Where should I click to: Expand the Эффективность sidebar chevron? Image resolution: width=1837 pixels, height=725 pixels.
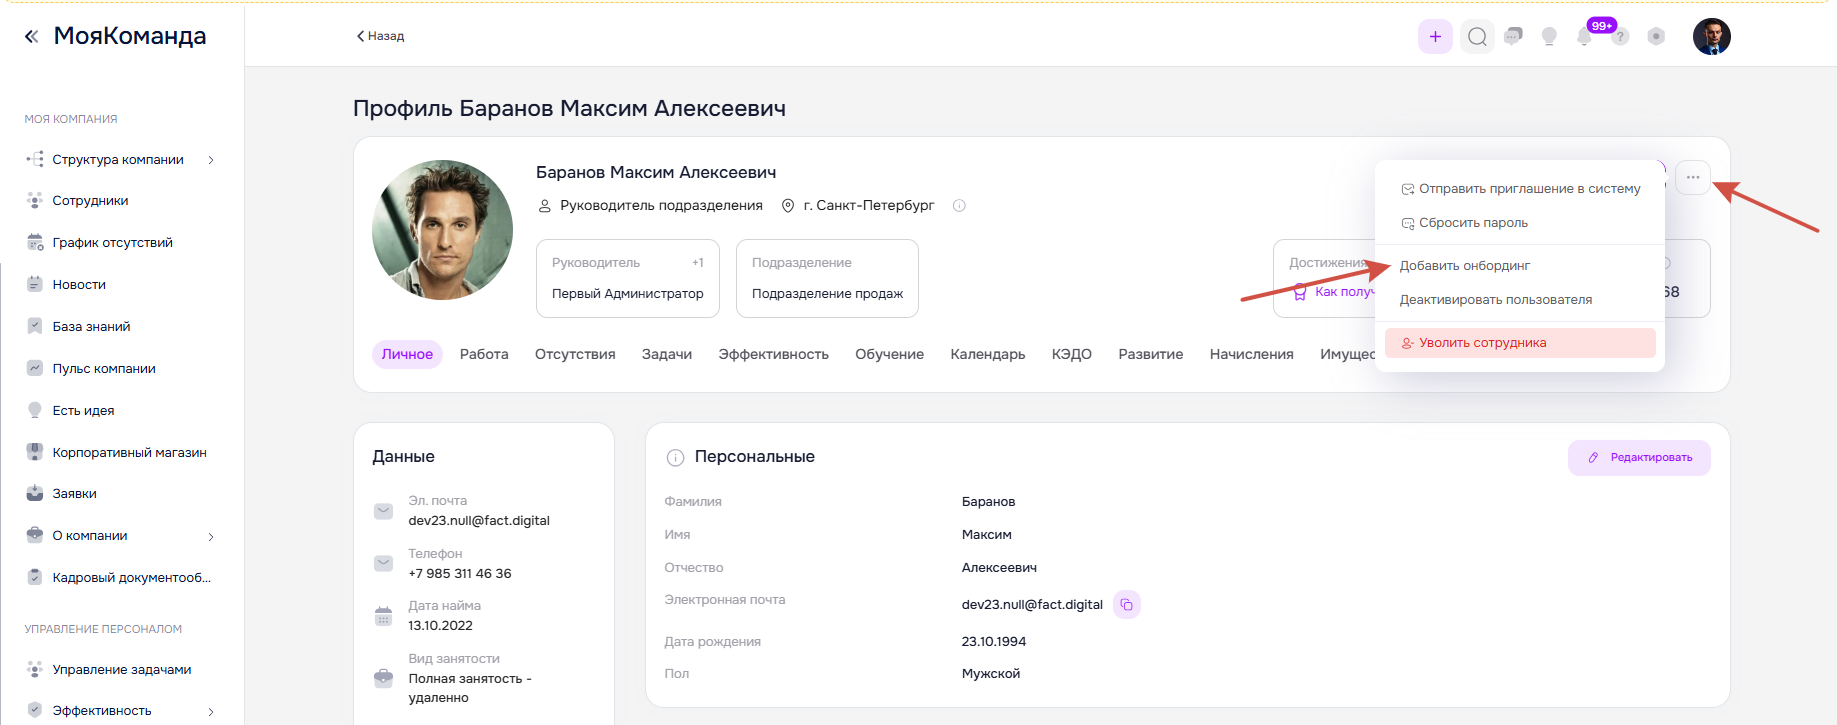tap(211, 712)
